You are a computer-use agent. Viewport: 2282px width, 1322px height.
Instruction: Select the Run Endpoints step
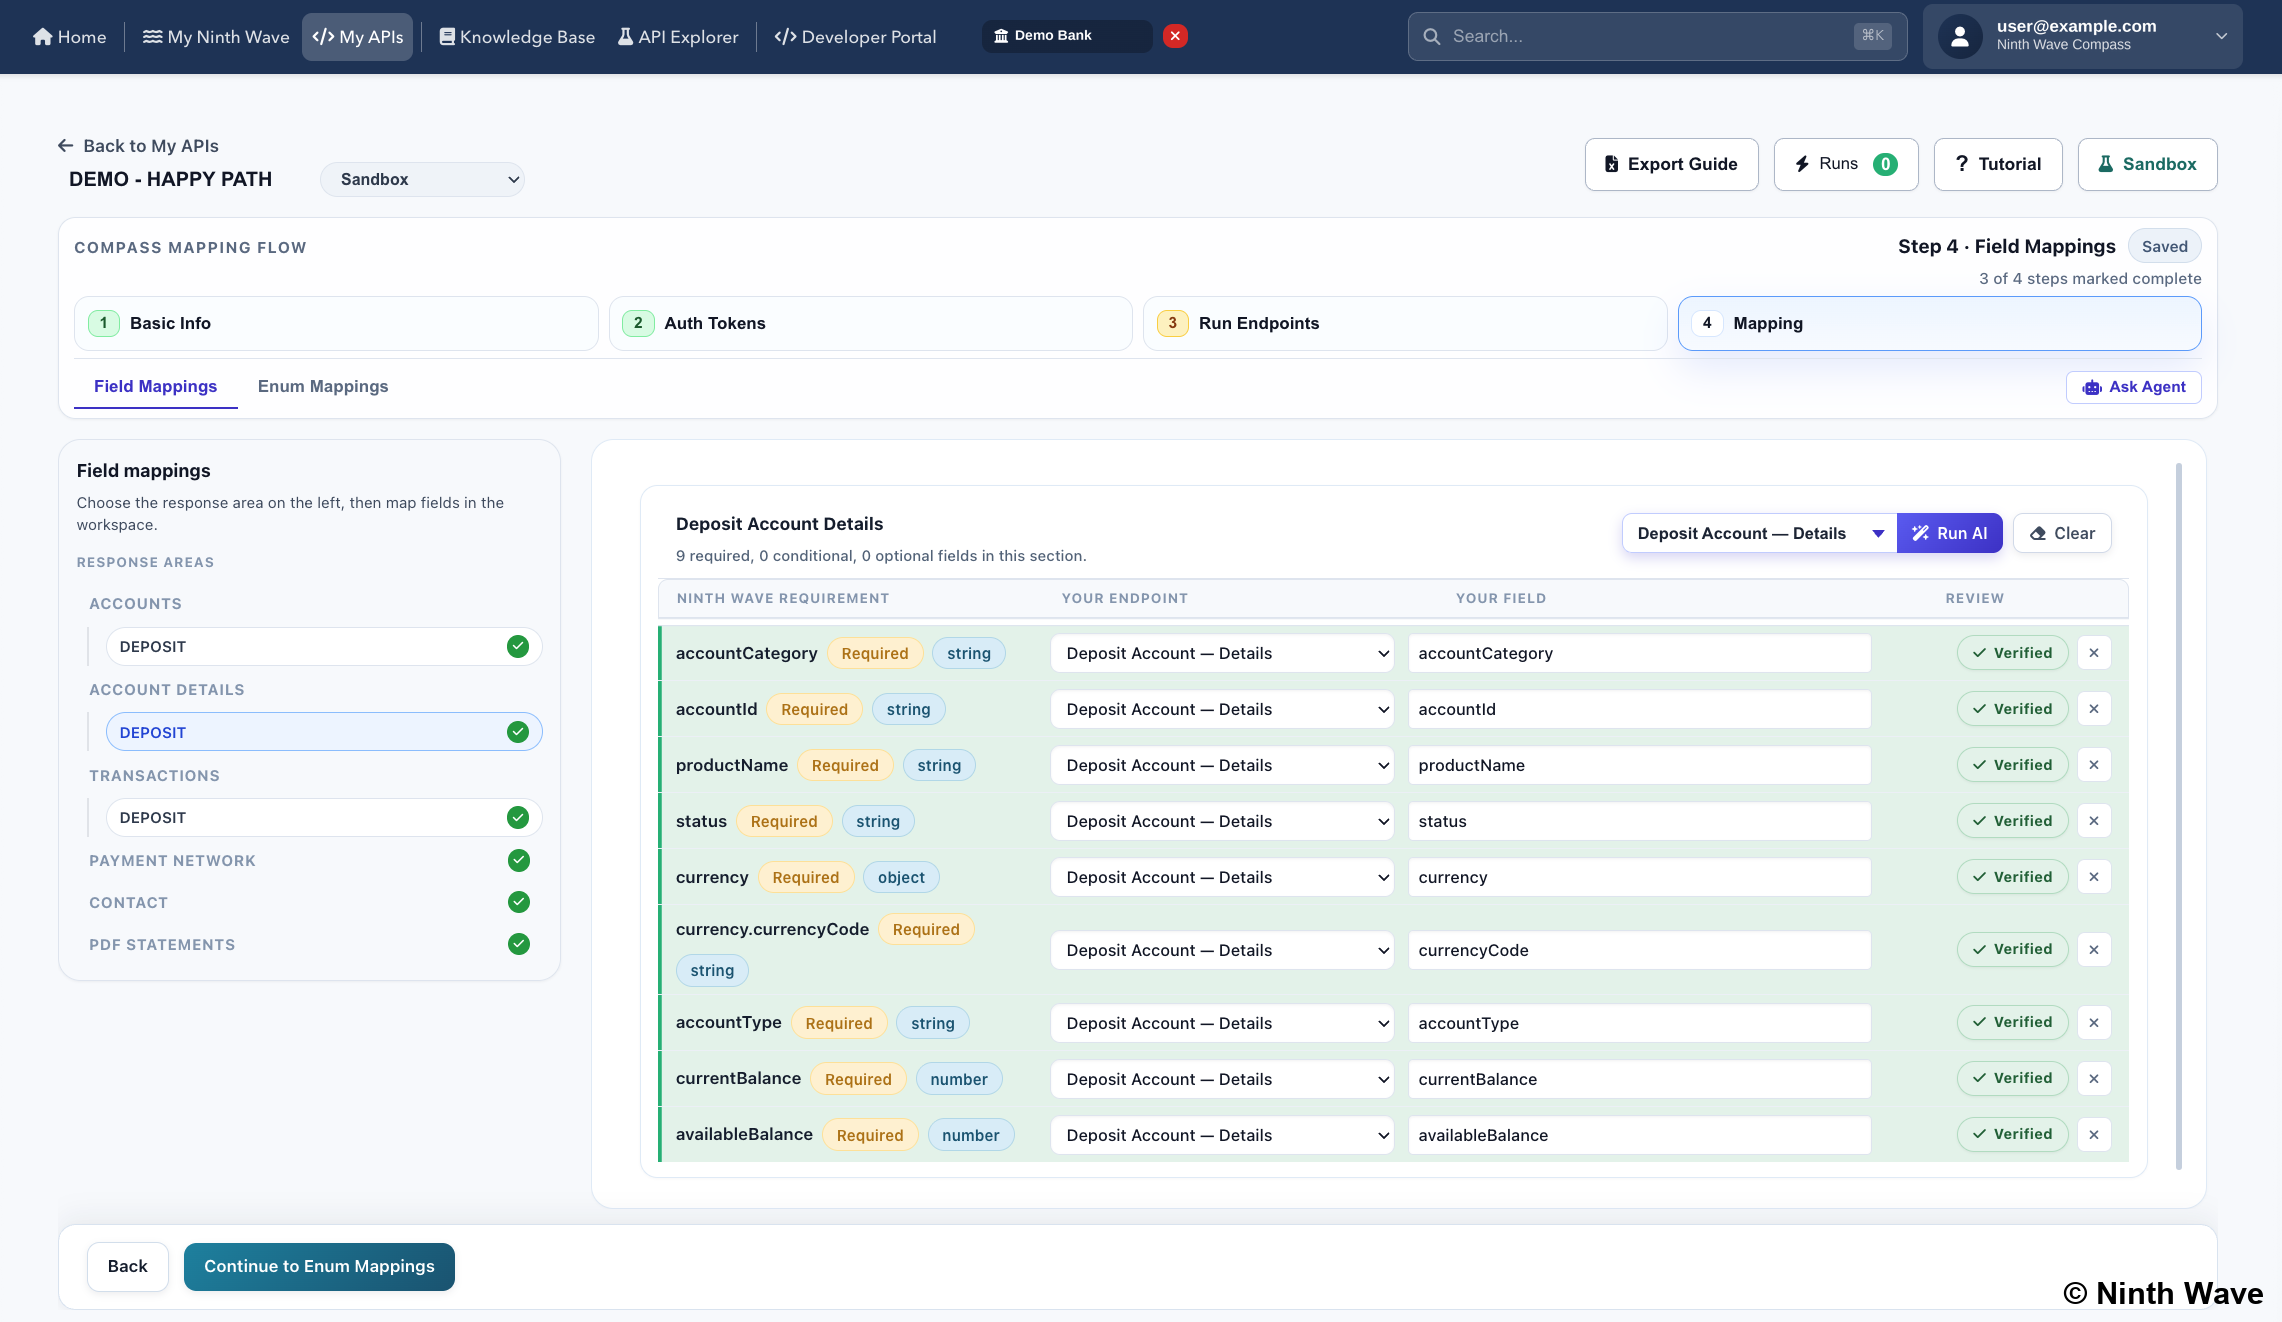(x=1404, y=323)
